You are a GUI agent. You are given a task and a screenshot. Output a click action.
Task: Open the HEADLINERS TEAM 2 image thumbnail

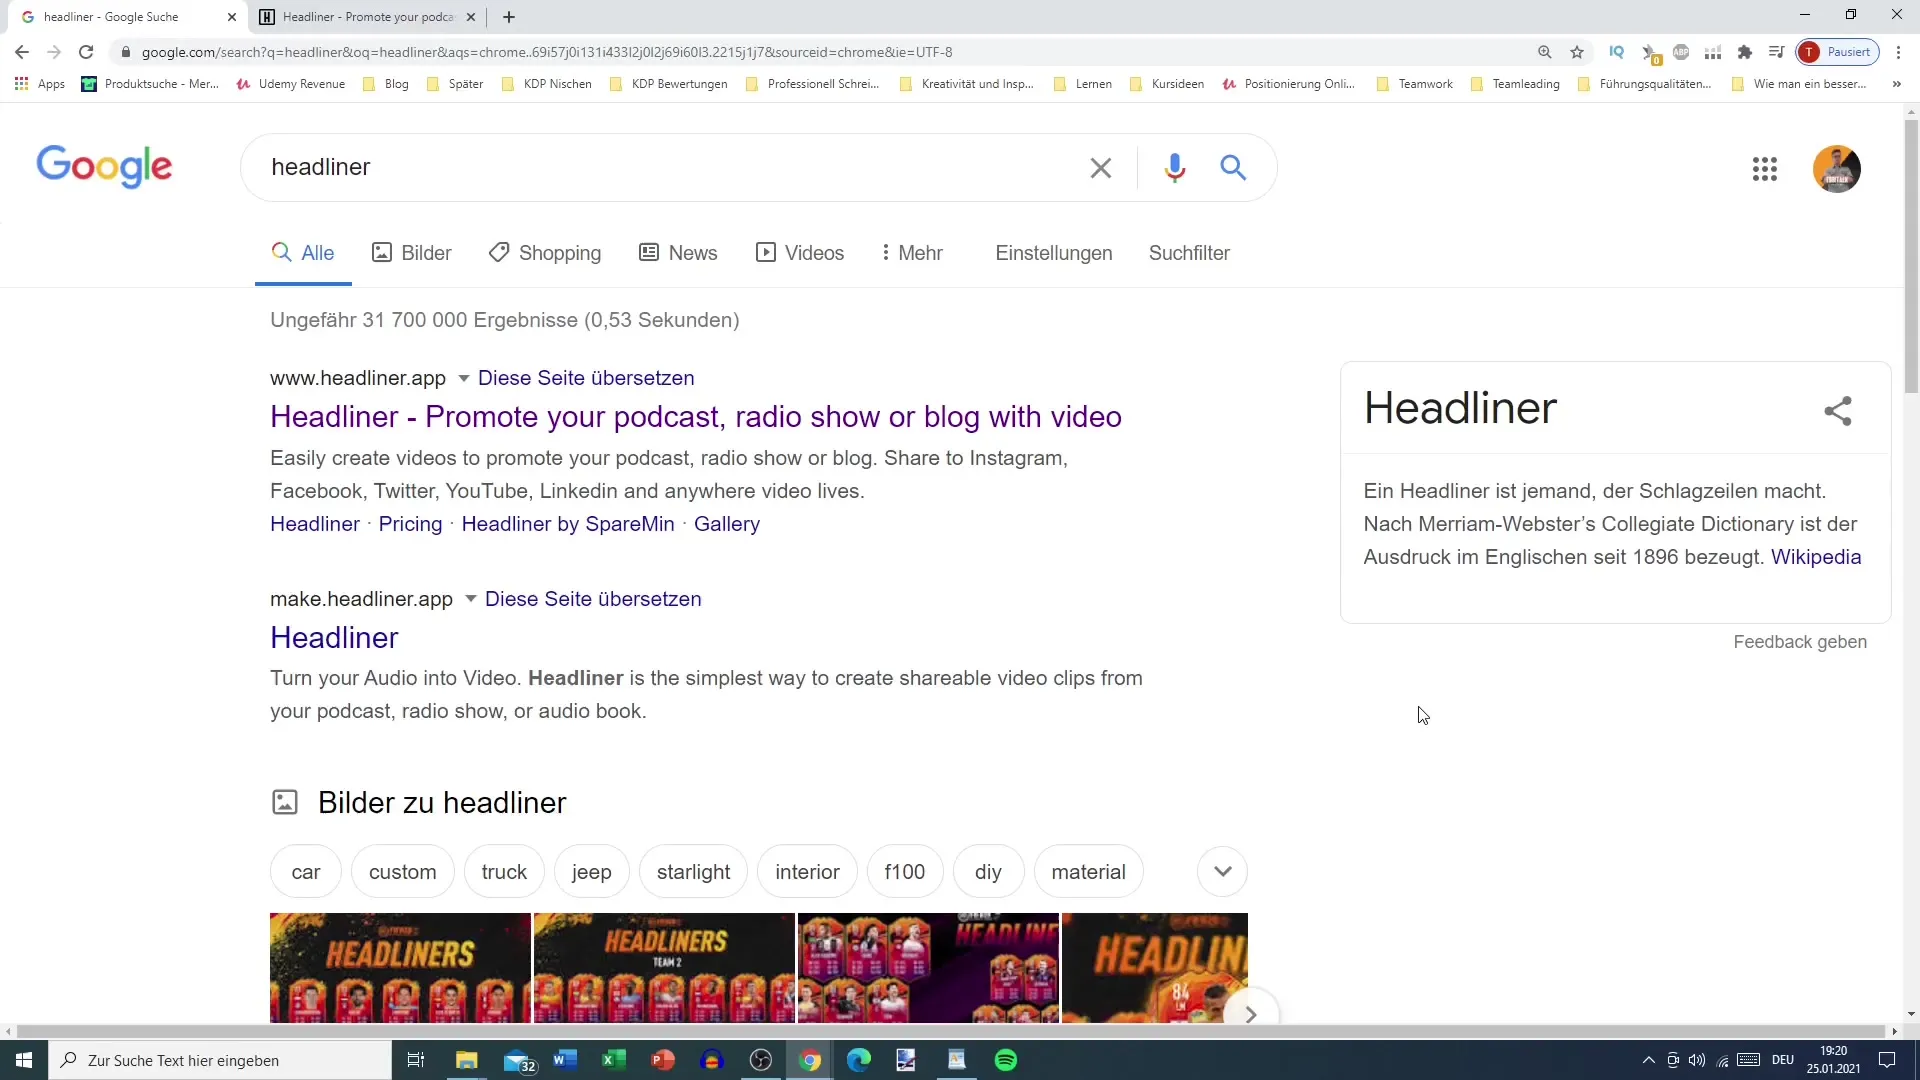[664, 968]
